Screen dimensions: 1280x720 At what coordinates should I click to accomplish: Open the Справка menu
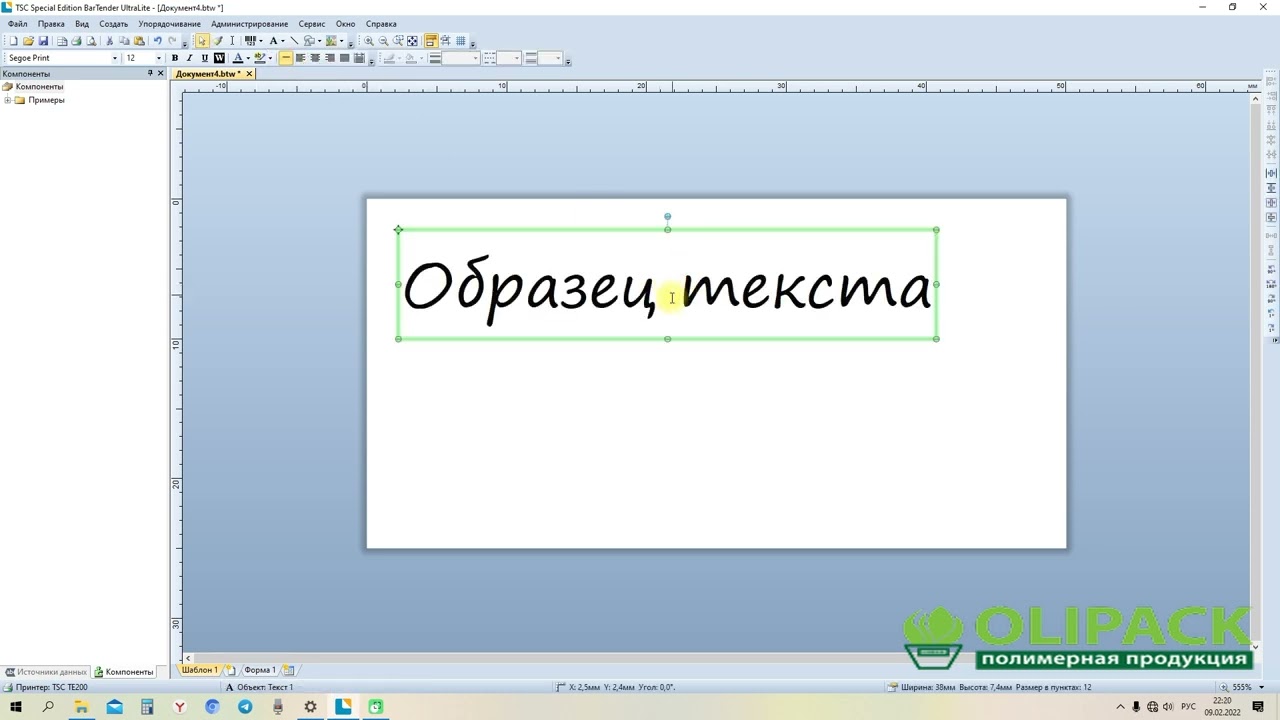[381, 24]
